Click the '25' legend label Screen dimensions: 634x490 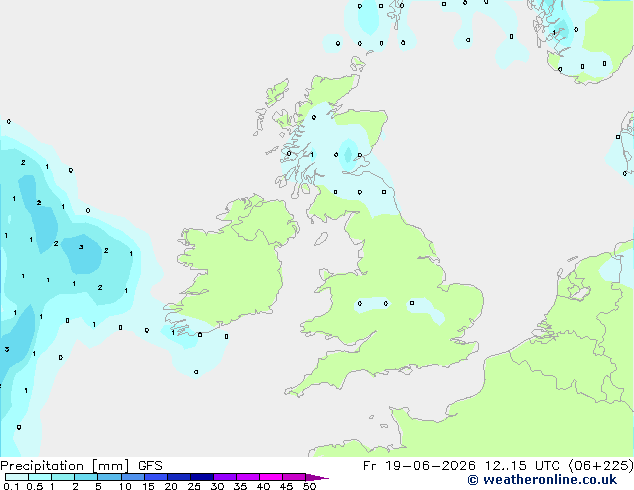[x=194, y=486]
